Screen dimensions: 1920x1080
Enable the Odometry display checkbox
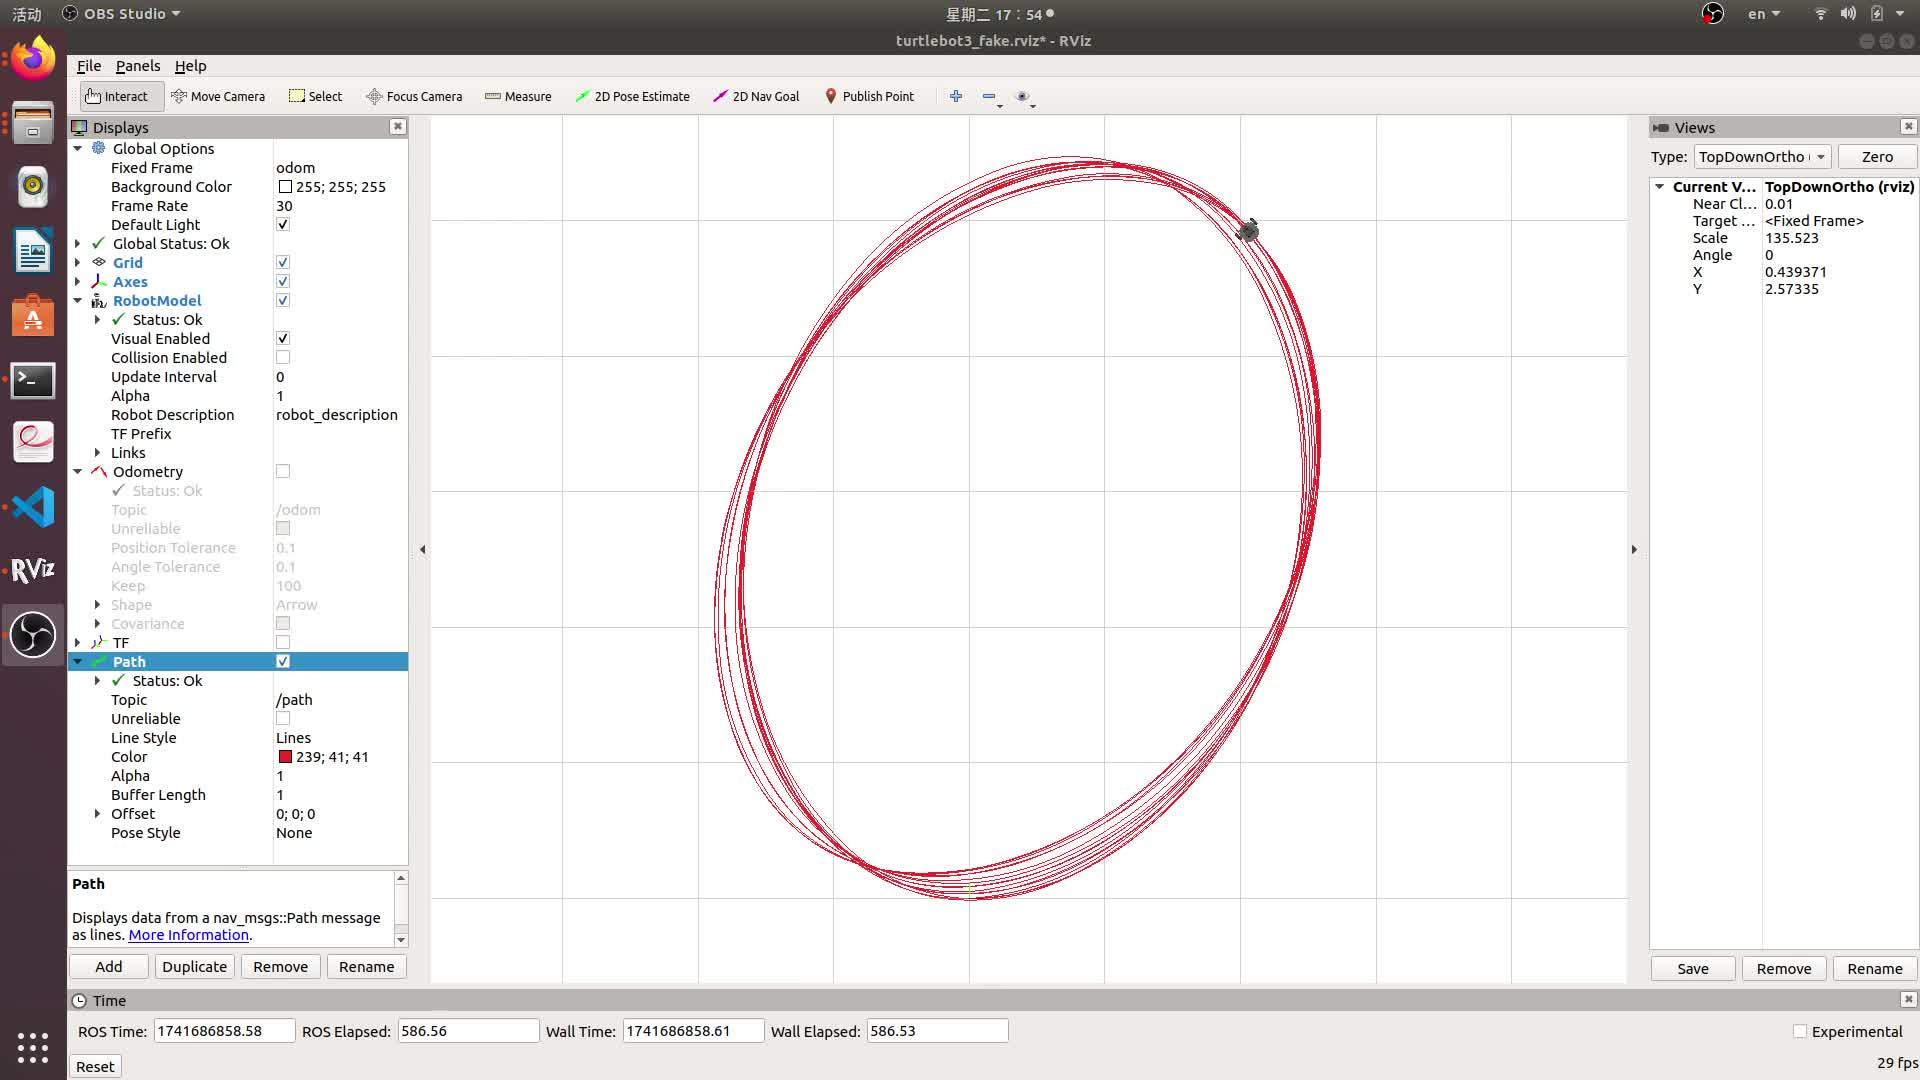pos(283,471)
